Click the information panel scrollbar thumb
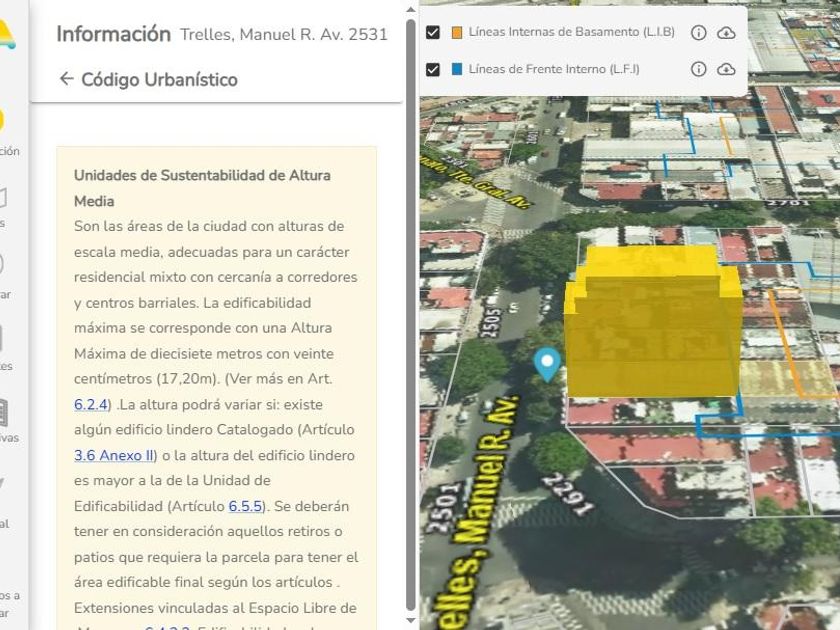 411,315
